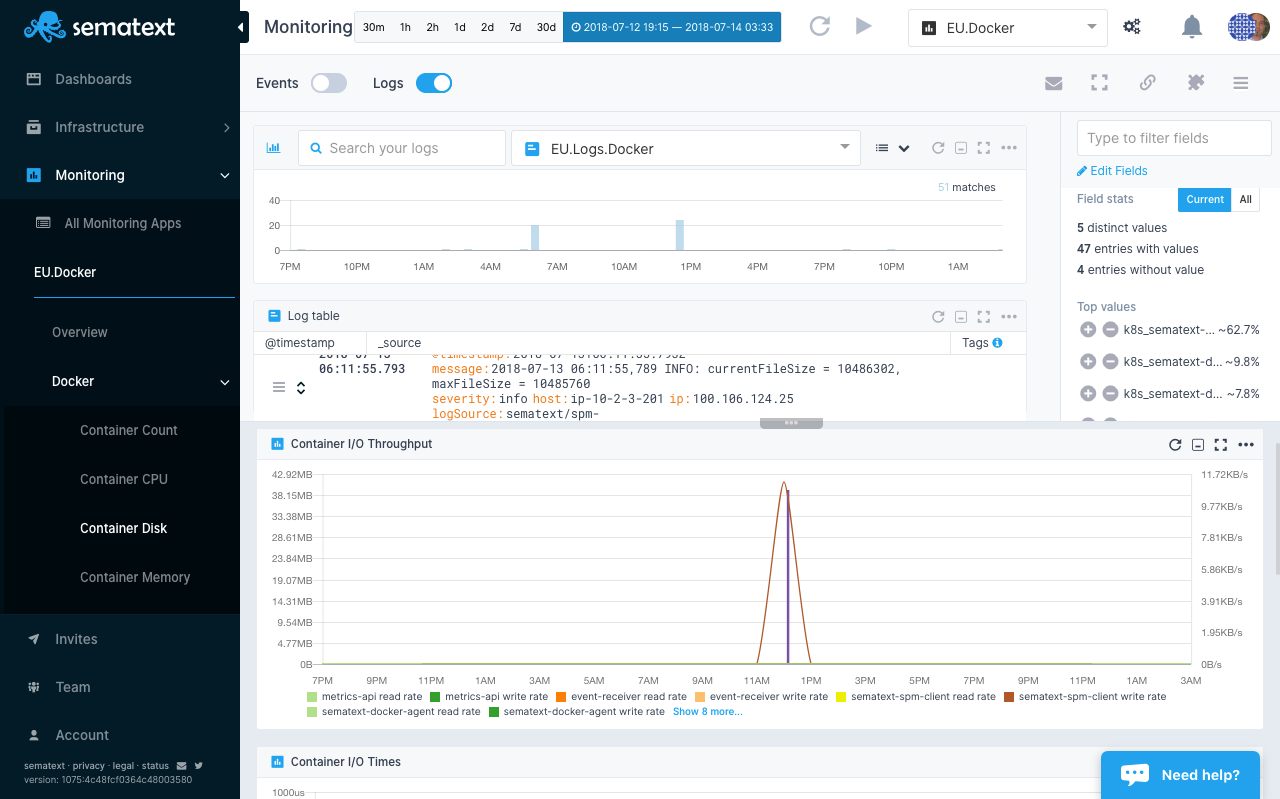Switch field stats to Current
The image size is (1280, 799).
(1205, 199)
